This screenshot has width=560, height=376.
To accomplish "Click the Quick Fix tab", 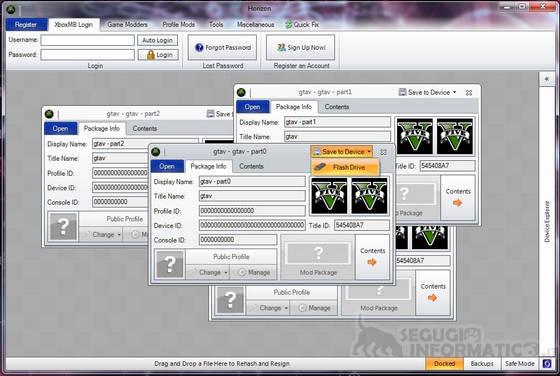I will click(x=302, y=25).
